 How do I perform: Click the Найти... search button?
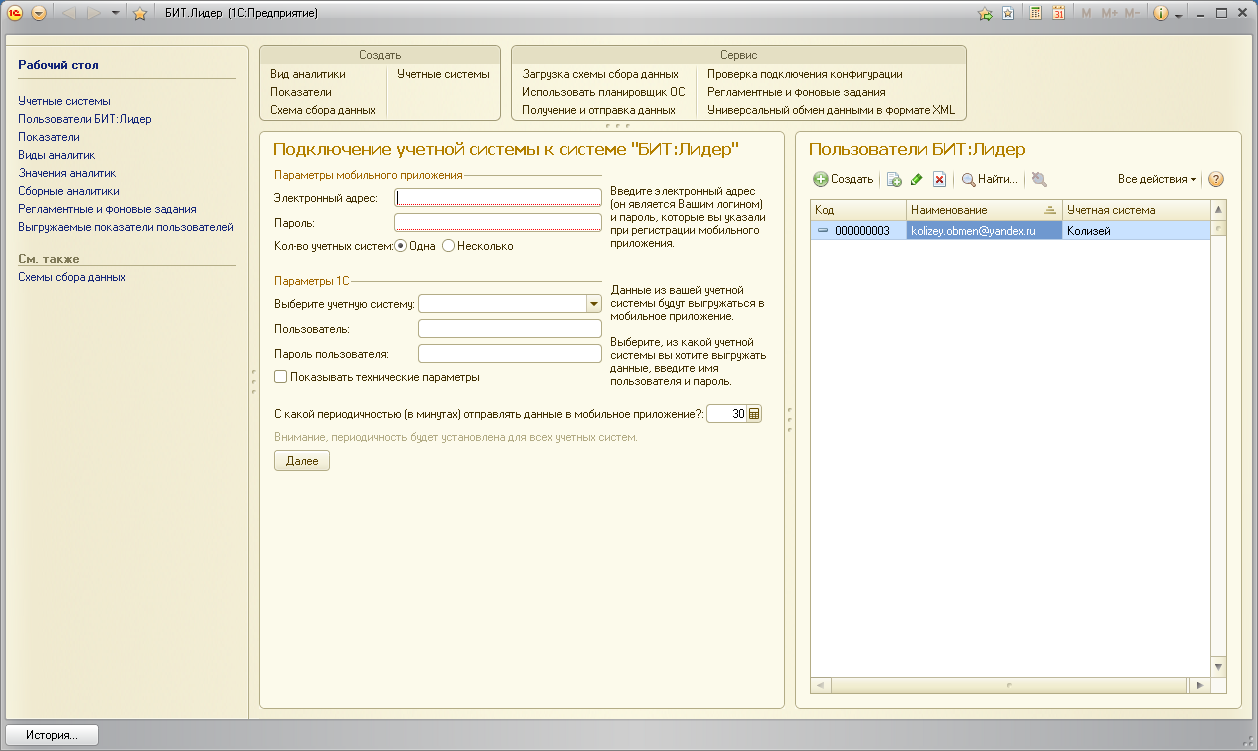tap(990, 180)
